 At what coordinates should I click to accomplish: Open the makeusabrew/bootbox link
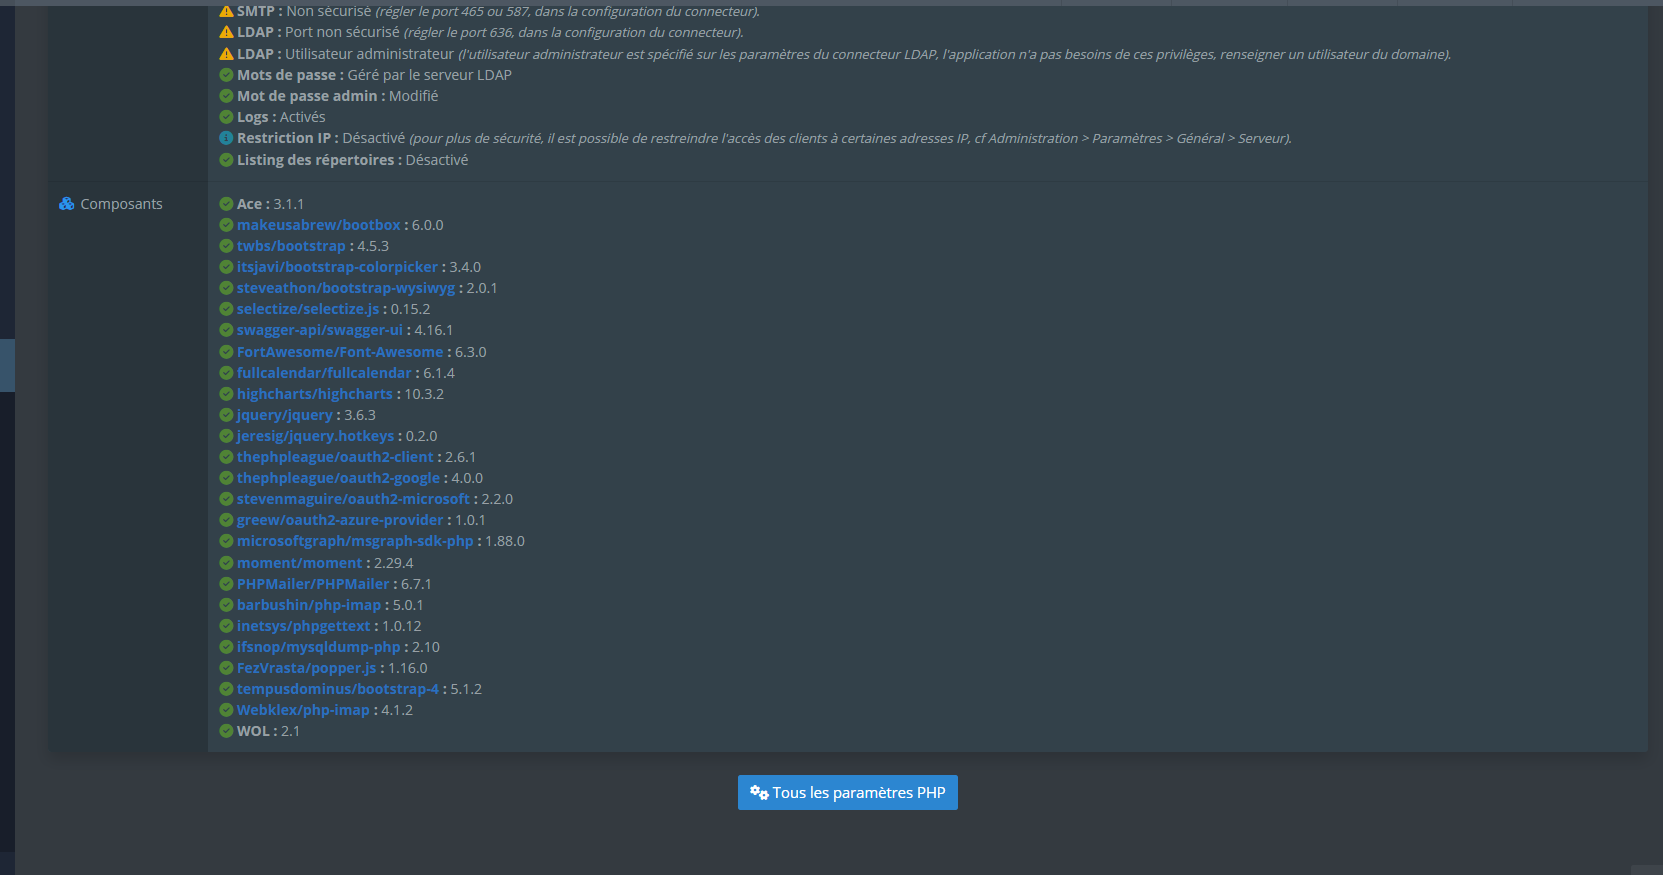coord(318,225)
